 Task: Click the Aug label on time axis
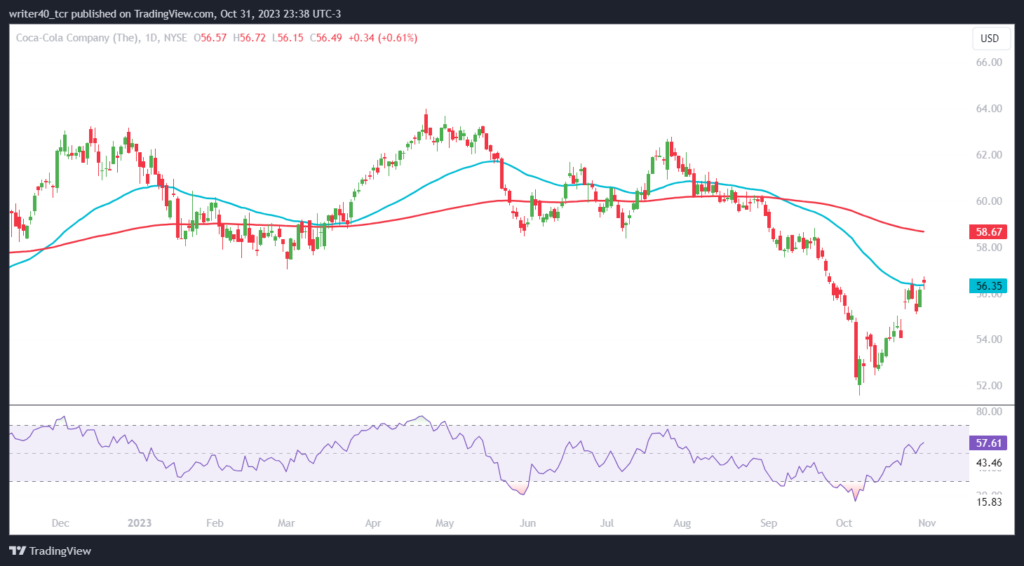pyautogui.click(x=682, y=523)
